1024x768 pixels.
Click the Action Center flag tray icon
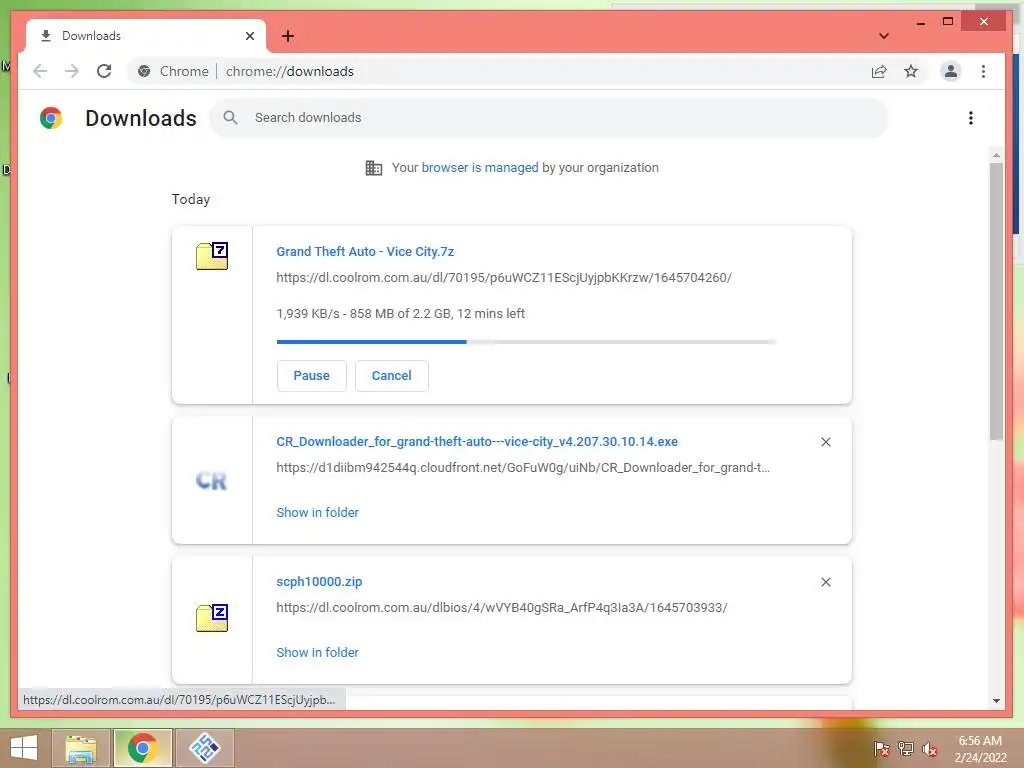[881, 749]
